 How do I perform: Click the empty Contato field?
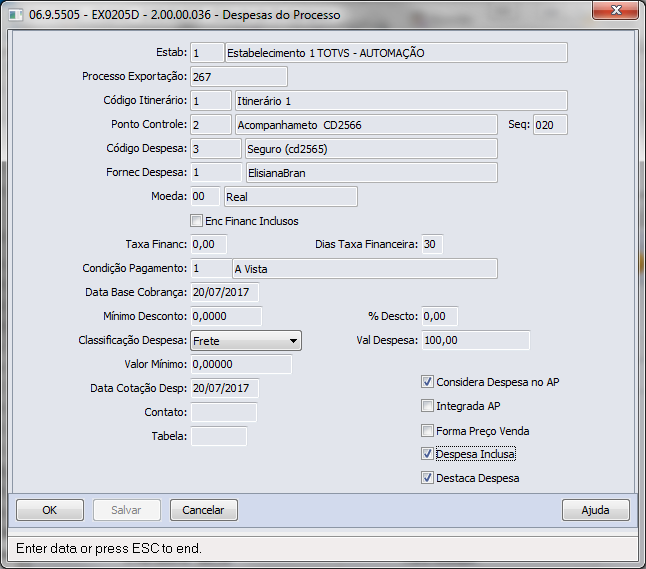(224, 412)
